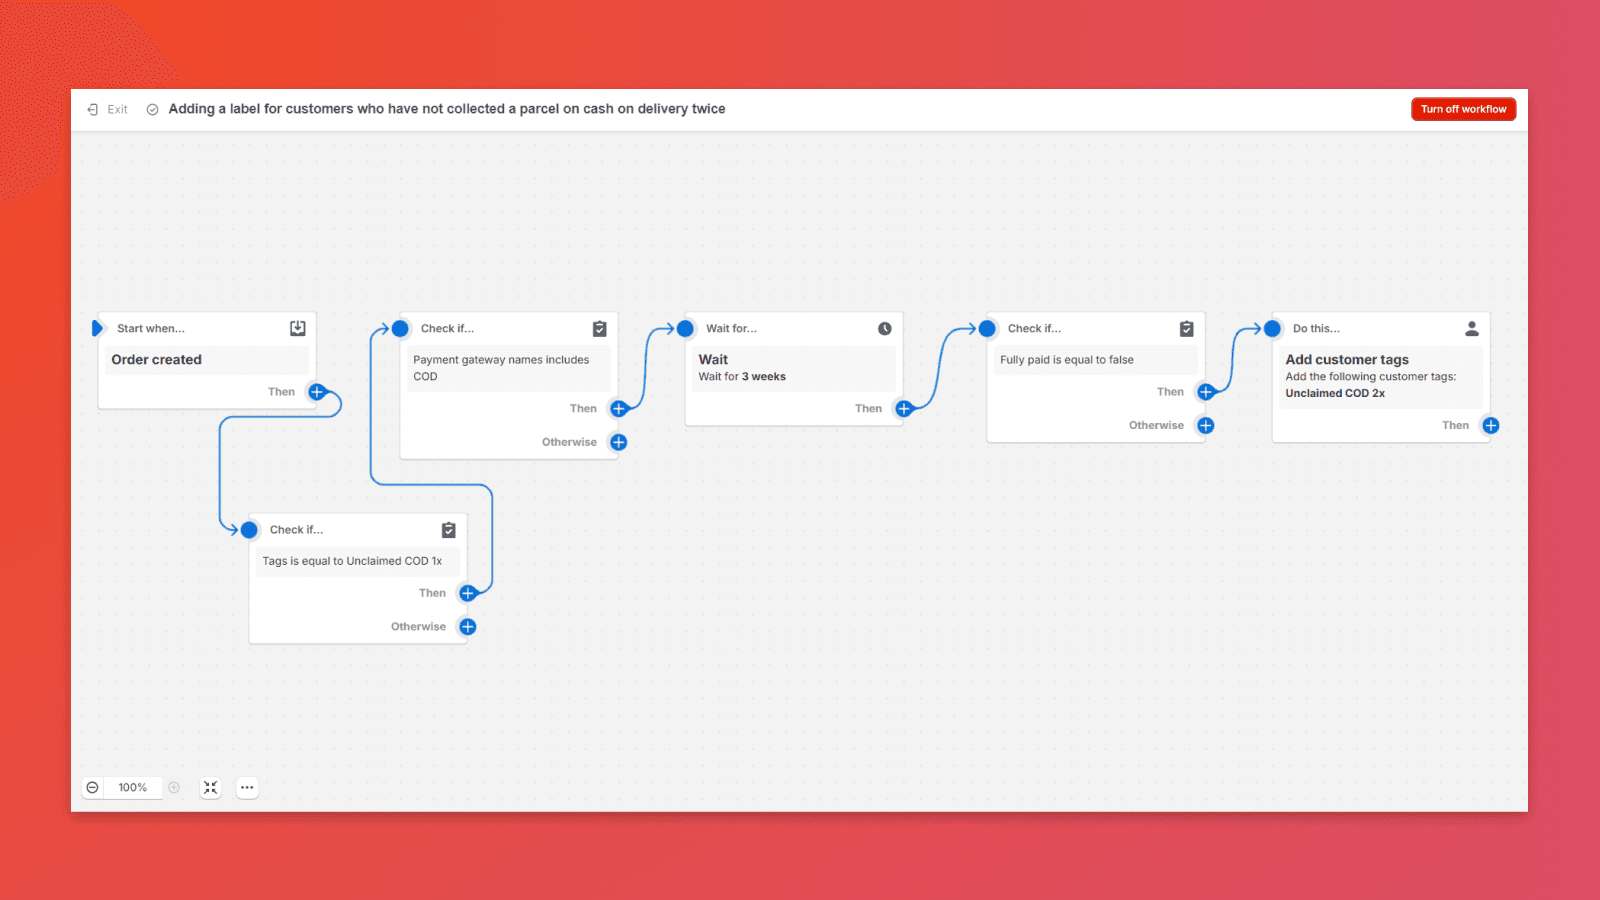Click input connector dot of Wait for card
This screenshot has height=900, width=1600.
685,328
